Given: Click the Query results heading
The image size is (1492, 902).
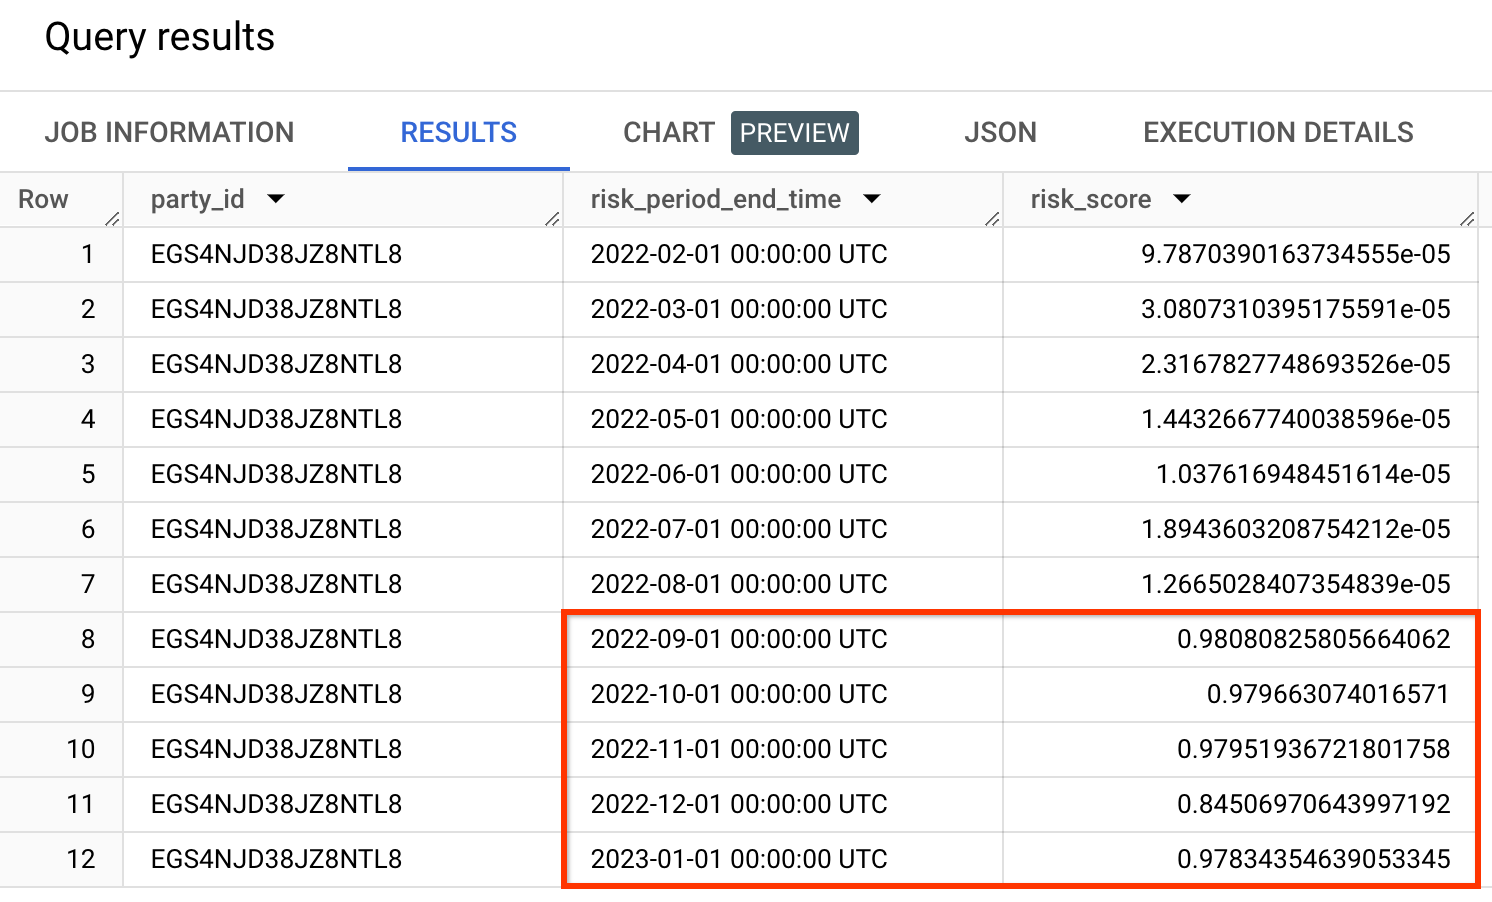Looking at the screenshot, I should tap(158, 37).
